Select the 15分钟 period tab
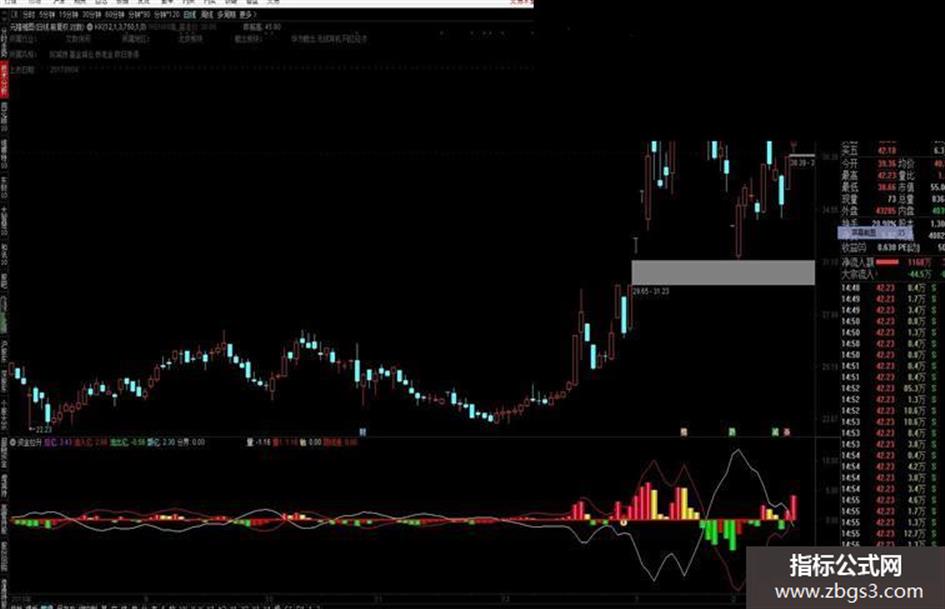 tap(69, 14)
